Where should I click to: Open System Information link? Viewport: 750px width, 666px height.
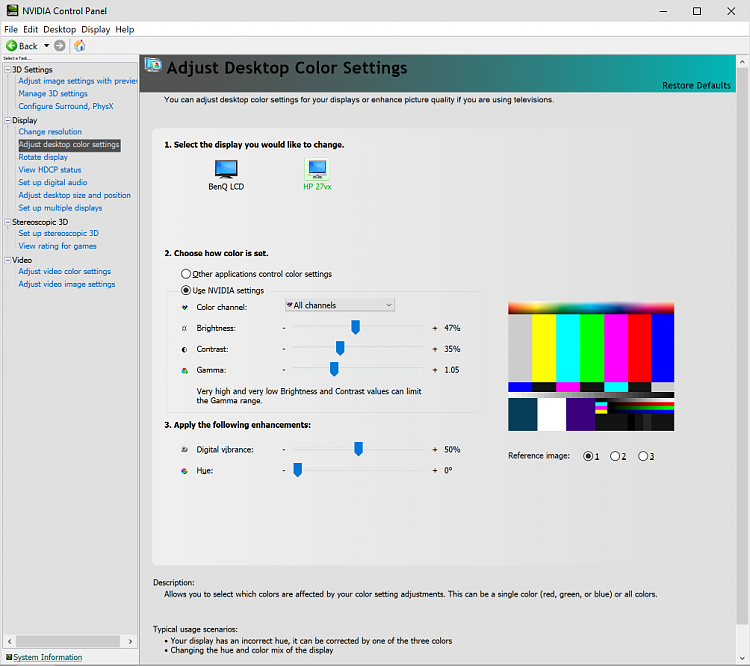pos(48,657)
